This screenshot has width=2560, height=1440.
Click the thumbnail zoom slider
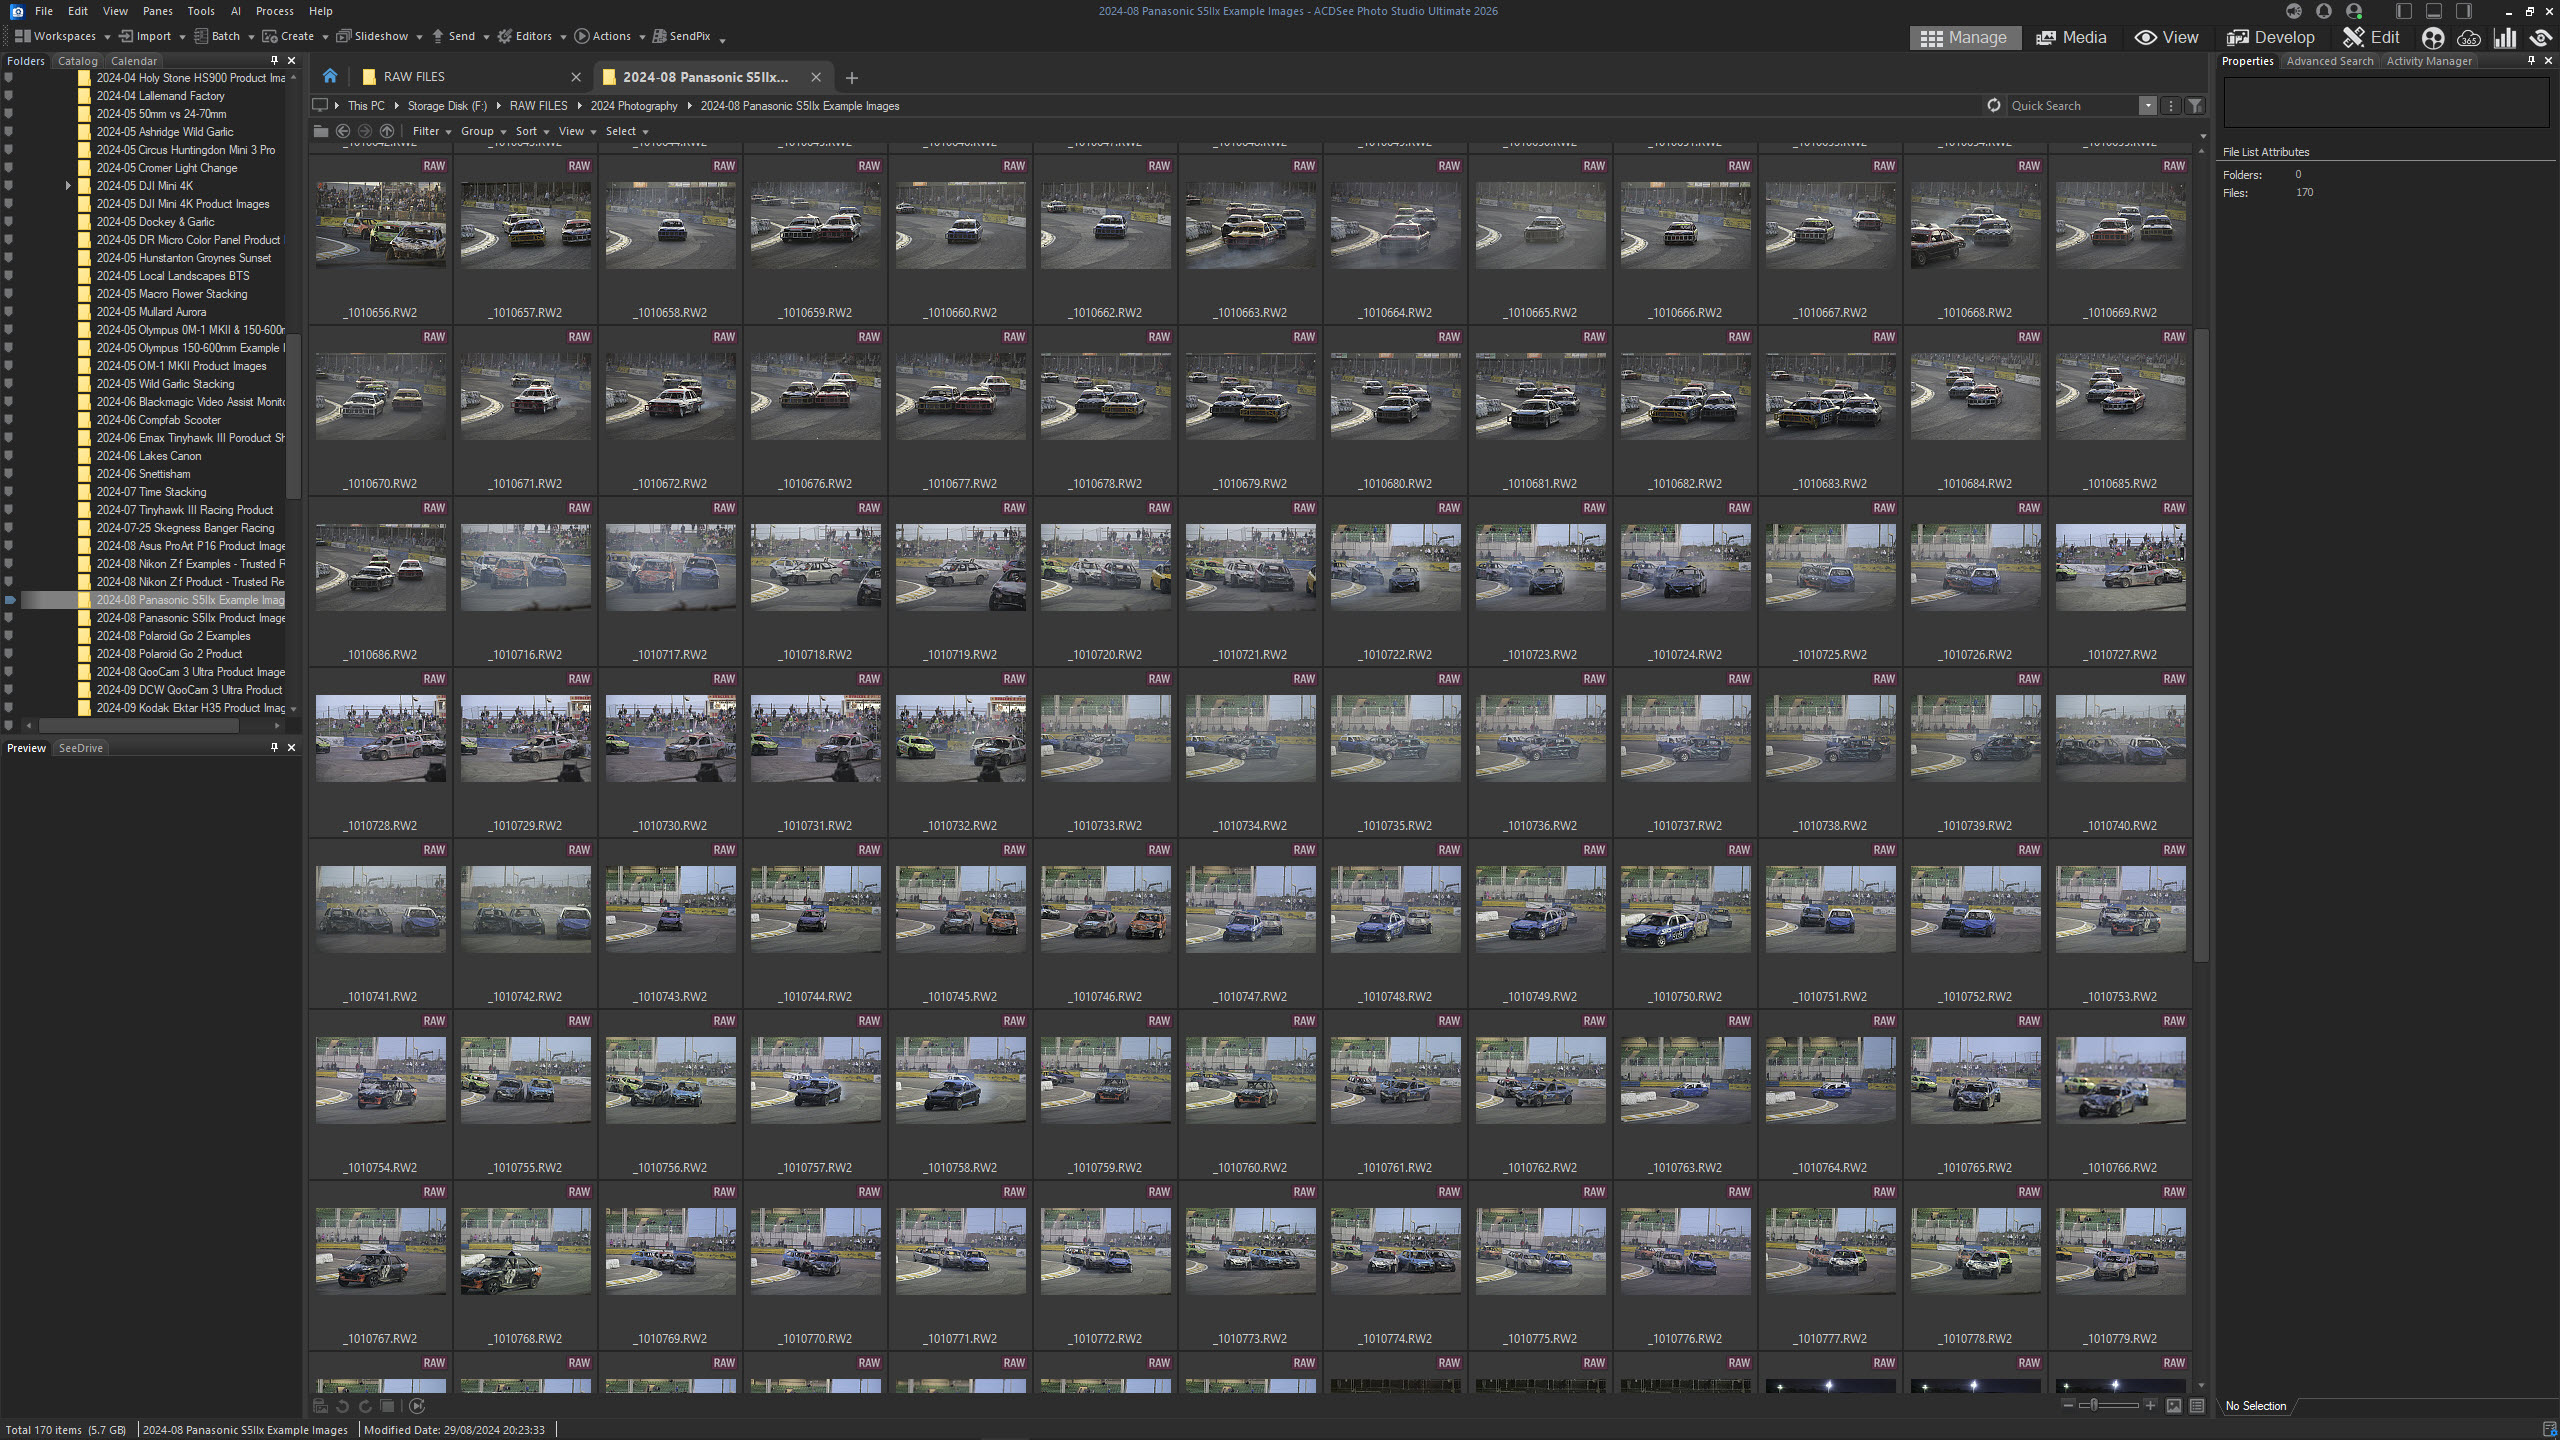tap(2094, 1405)
